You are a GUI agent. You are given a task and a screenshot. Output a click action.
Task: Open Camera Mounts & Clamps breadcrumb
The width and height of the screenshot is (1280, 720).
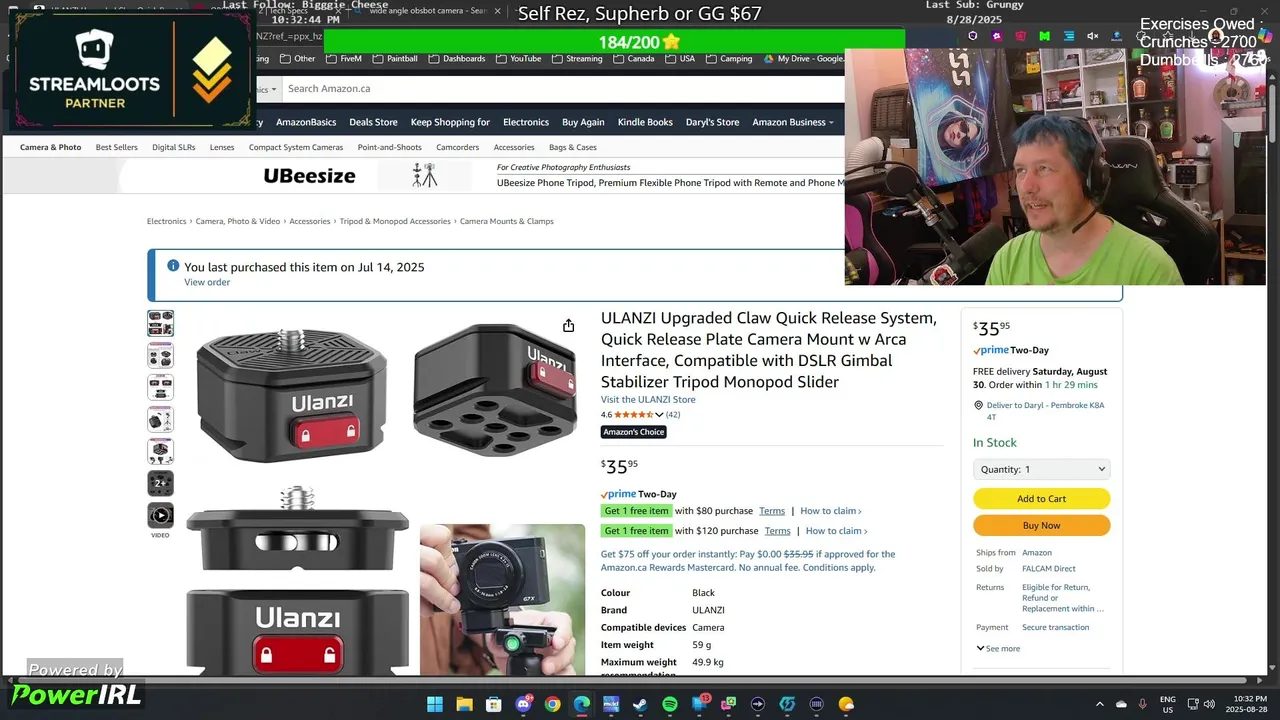(506, 221)
